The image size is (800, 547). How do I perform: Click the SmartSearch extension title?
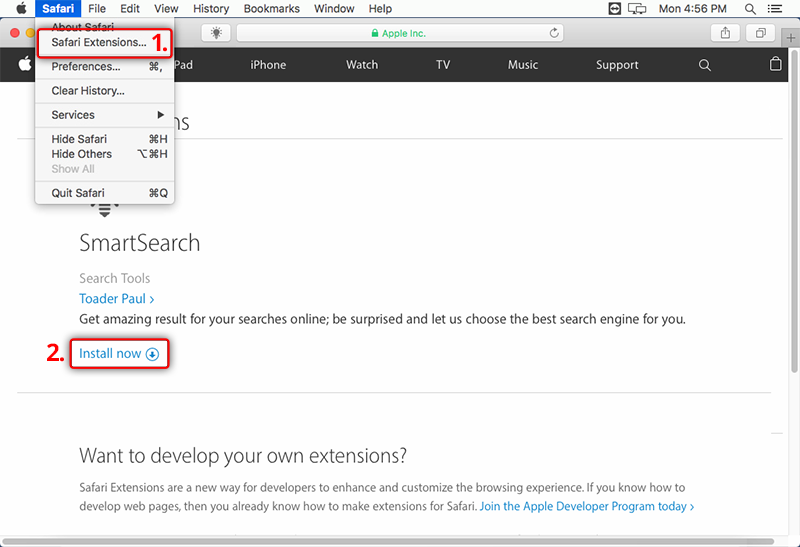(x=139, y=243)
